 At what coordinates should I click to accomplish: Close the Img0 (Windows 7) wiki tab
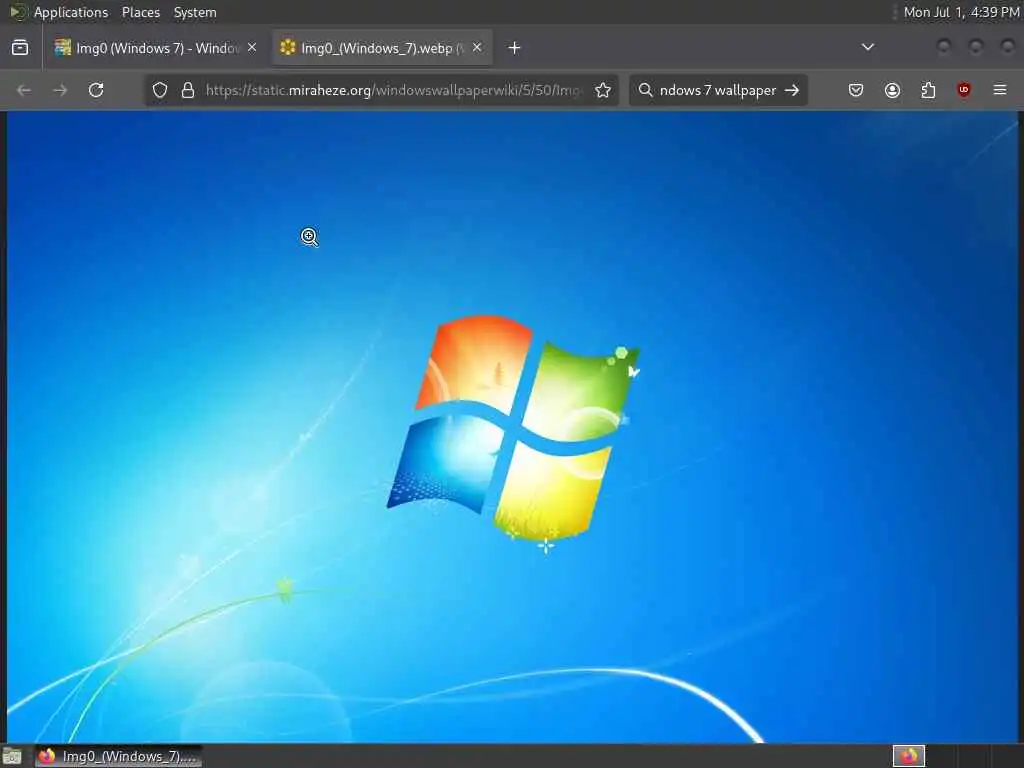[252, 48]
